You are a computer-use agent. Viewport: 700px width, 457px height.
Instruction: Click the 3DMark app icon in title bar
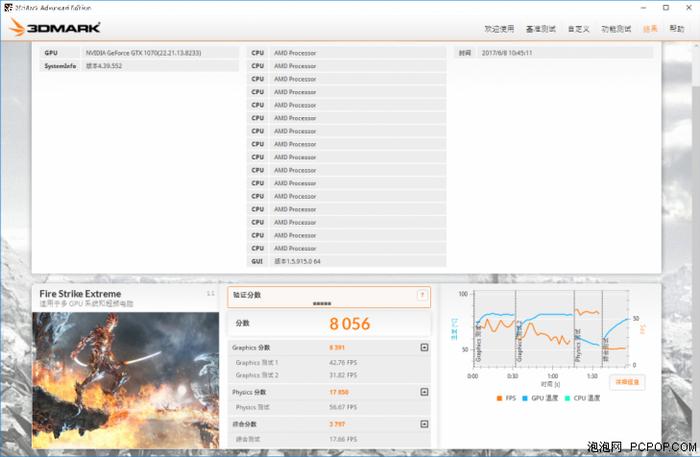[x=8, y=8]
